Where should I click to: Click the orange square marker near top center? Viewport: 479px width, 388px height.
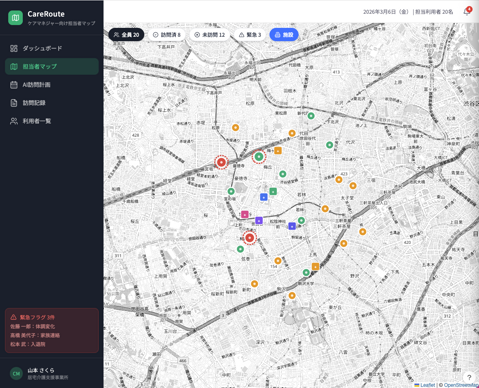(x=278, y=150)
